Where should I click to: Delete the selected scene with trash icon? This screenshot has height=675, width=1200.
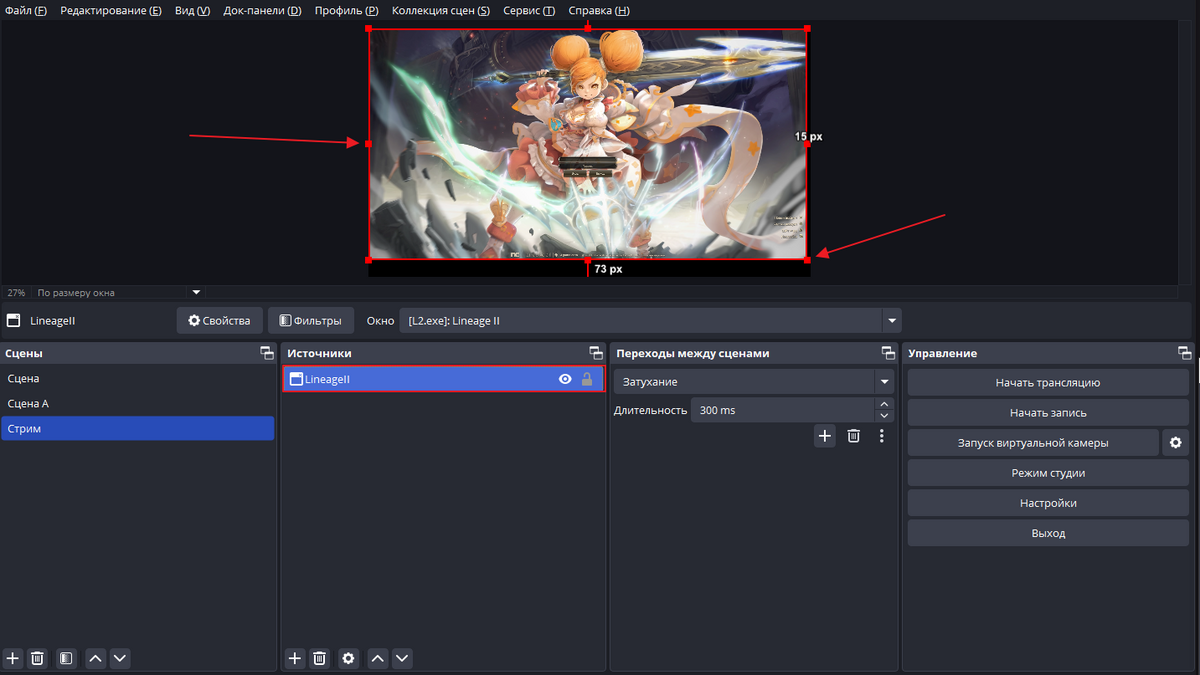pos(37,658)
